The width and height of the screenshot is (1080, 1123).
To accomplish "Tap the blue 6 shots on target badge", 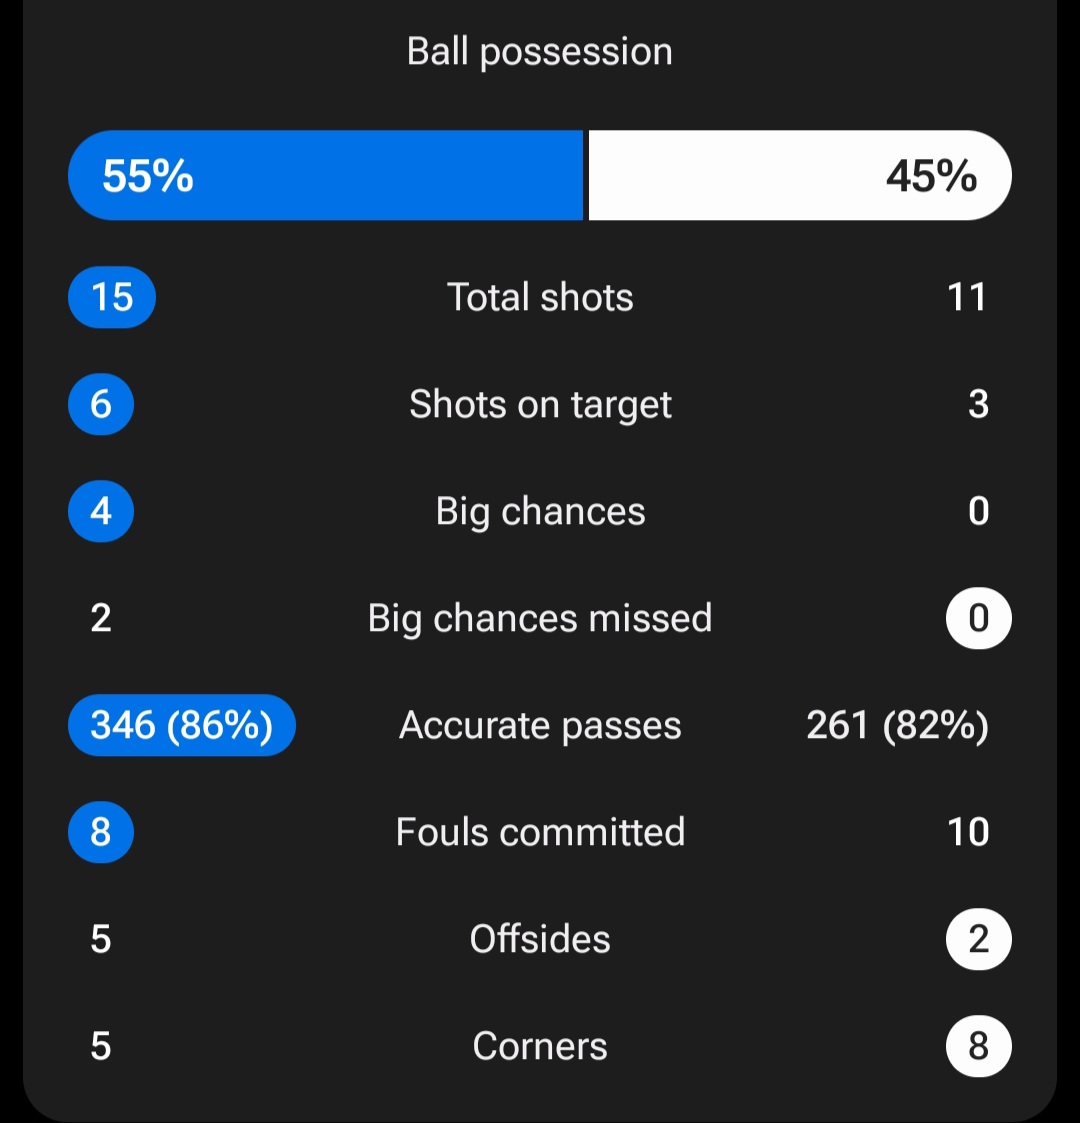I will click(x=101, y=404).
